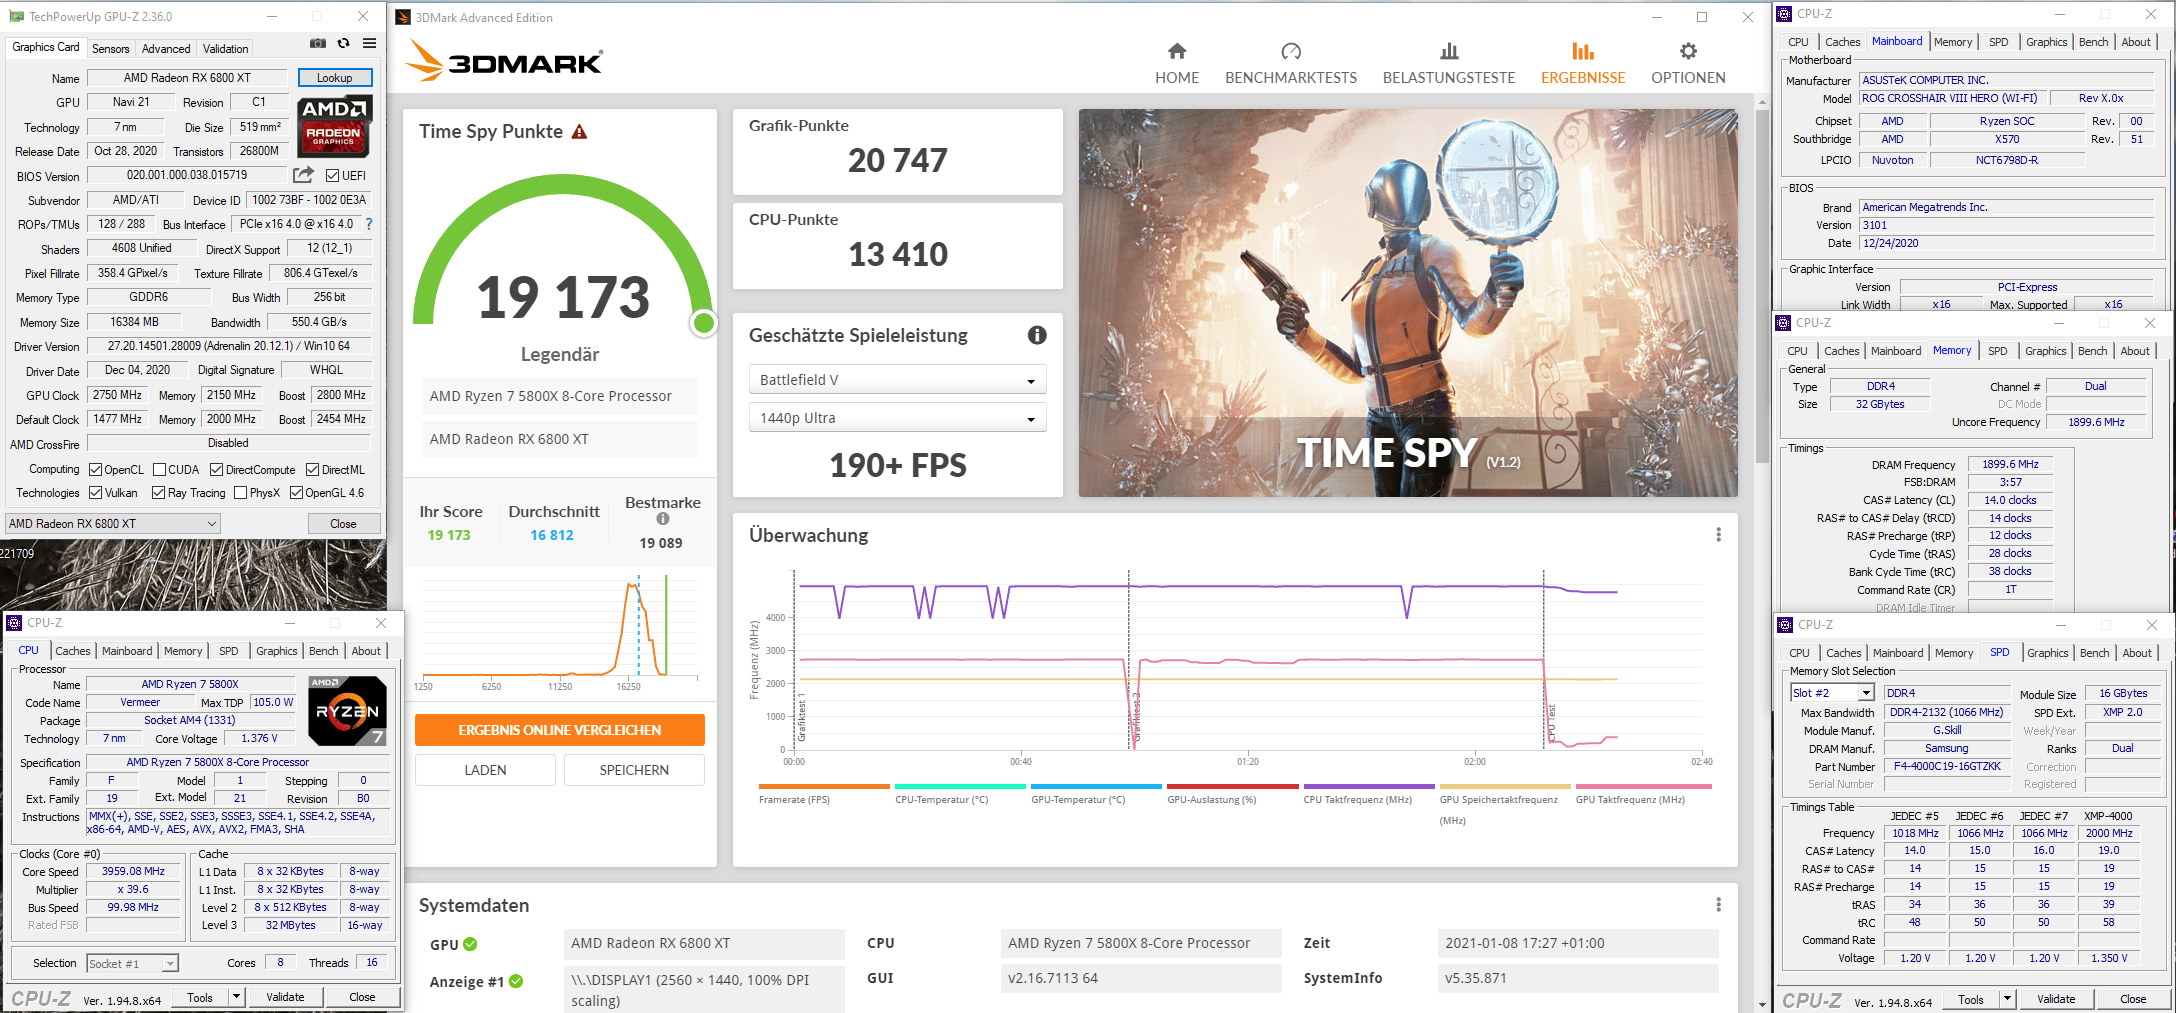Click the Tools dropdown arrow in CPU-Z SPD window
The height and width of the screenshot is (1013, 2176).
[2007, 999]
